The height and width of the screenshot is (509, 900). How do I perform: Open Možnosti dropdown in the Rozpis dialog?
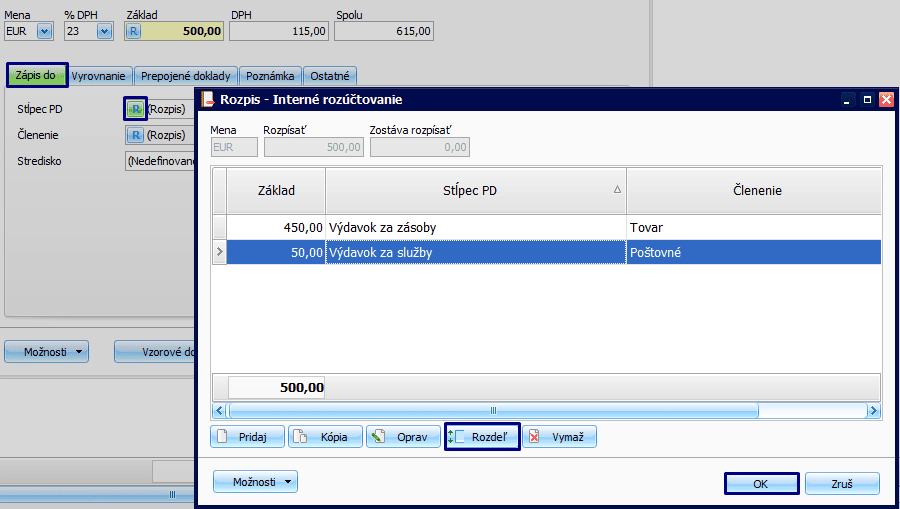coord(255,482)
